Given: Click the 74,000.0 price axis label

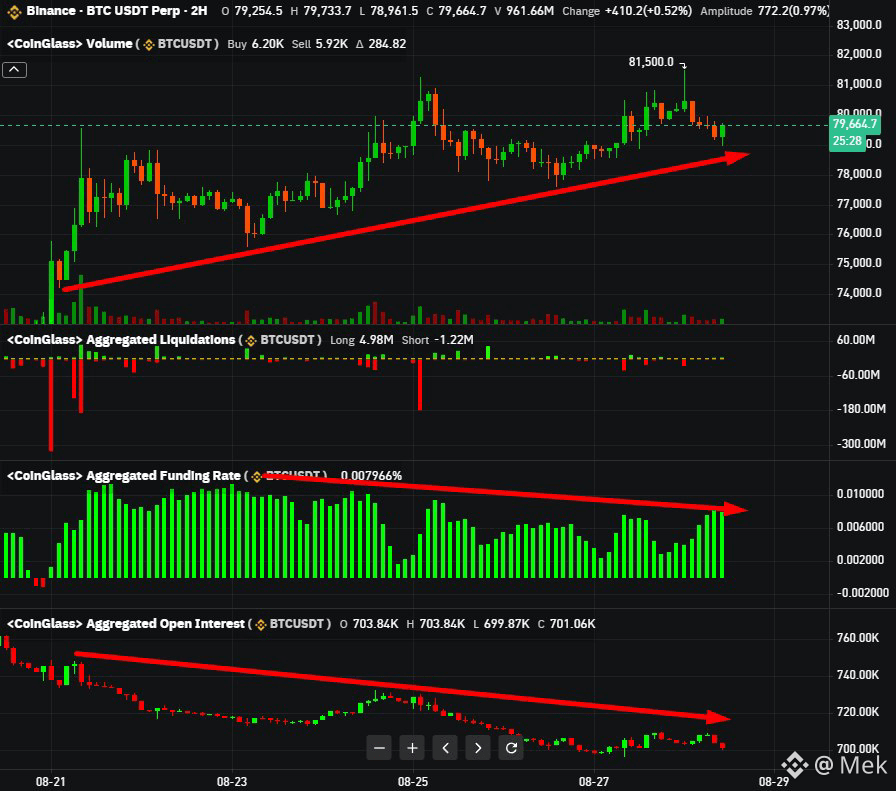Looking at the screenshot, I should pyautogui.click(x=859, y=293).
